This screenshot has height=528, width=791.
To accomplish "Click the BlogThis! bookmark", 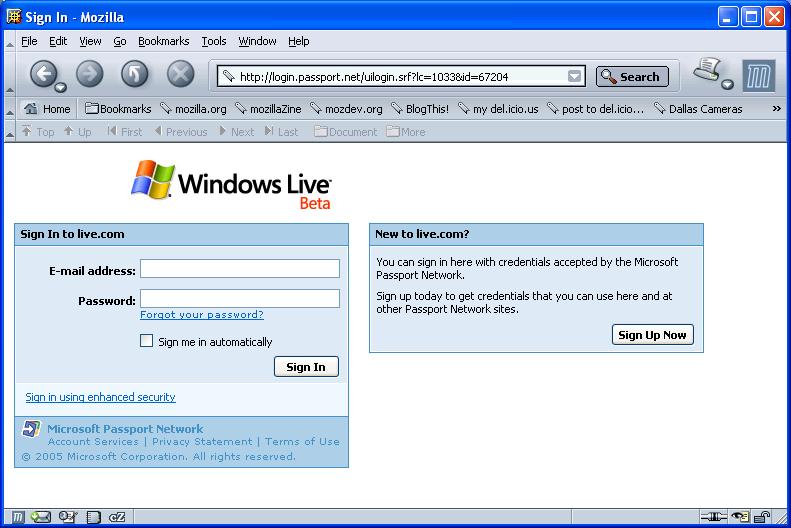I will point(420,108).
